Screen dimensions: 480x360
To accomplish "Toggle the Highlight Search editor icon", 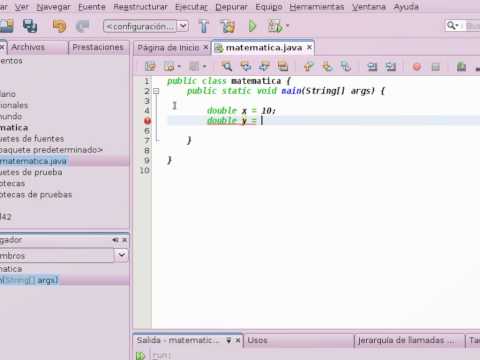I will coord(283,67).
